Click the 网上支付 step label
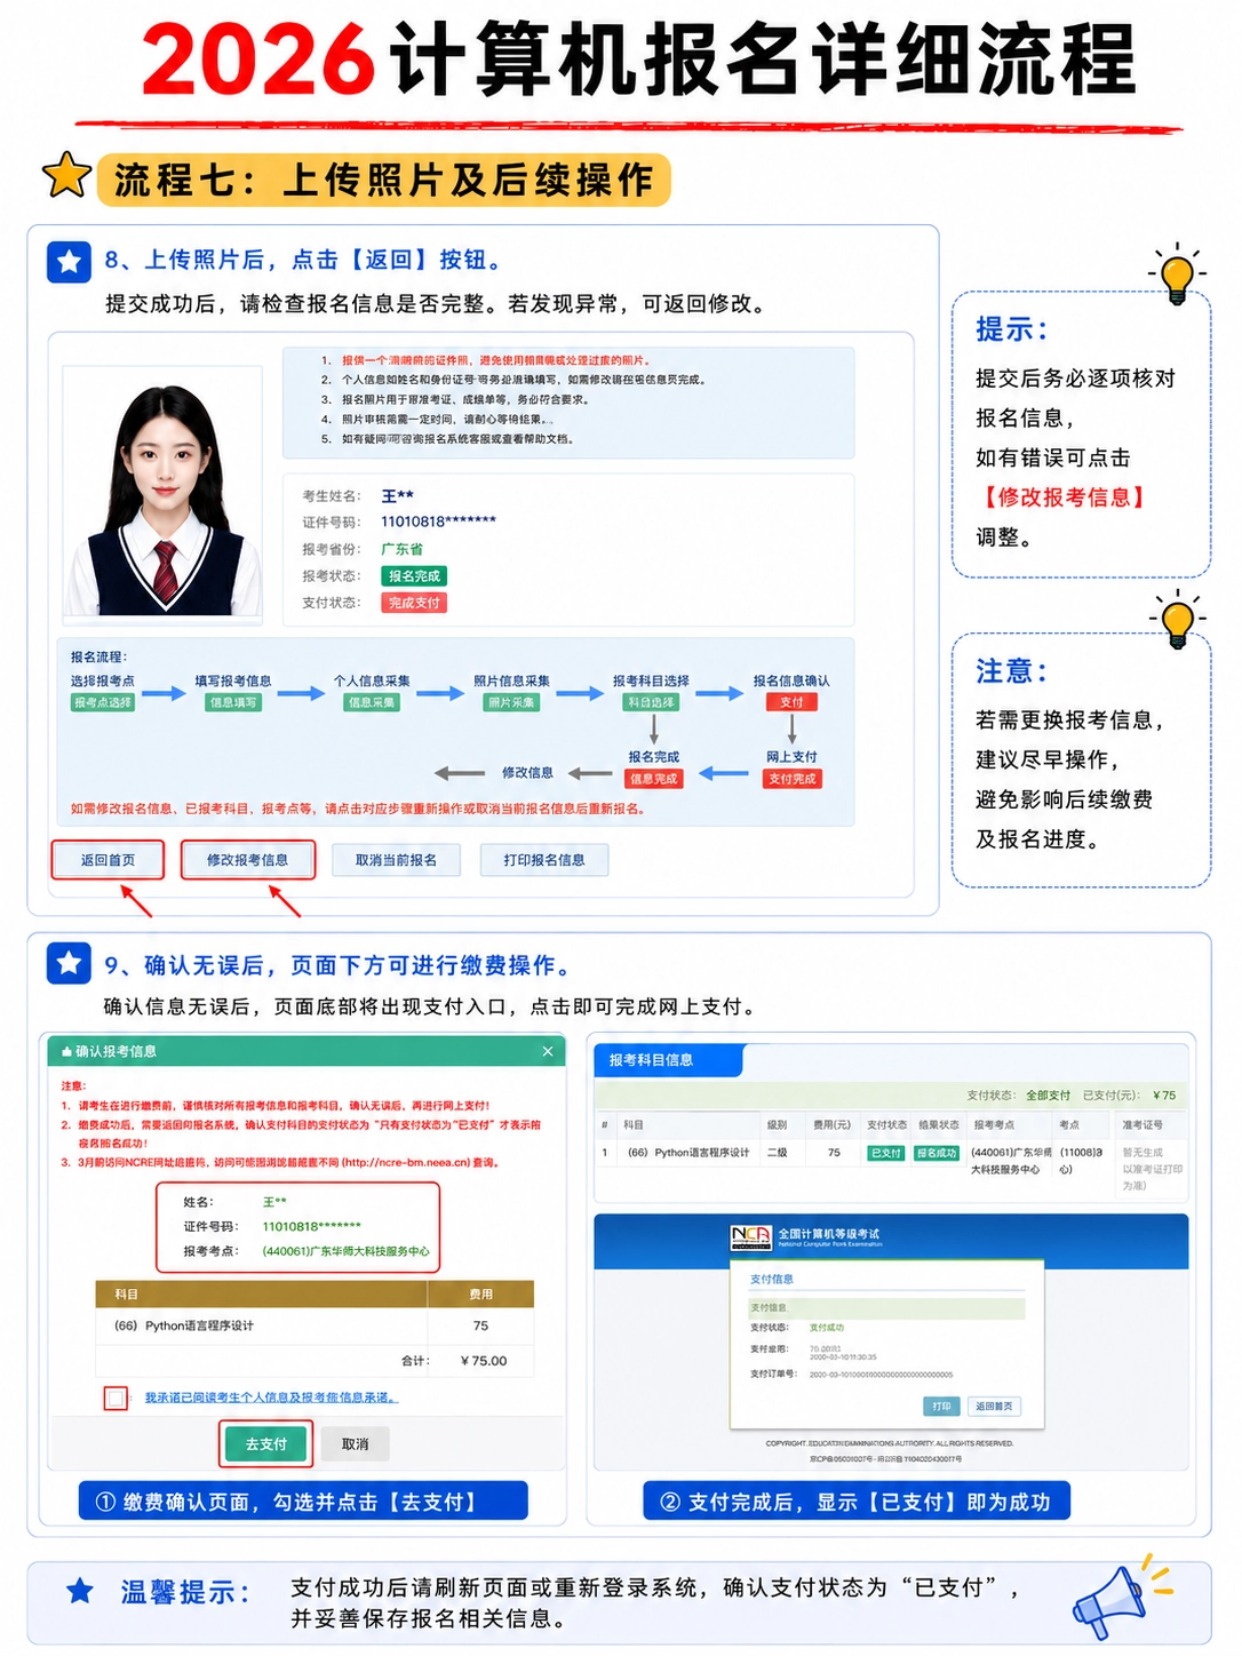The image size is (1242, 1656). tap(792, 756)
